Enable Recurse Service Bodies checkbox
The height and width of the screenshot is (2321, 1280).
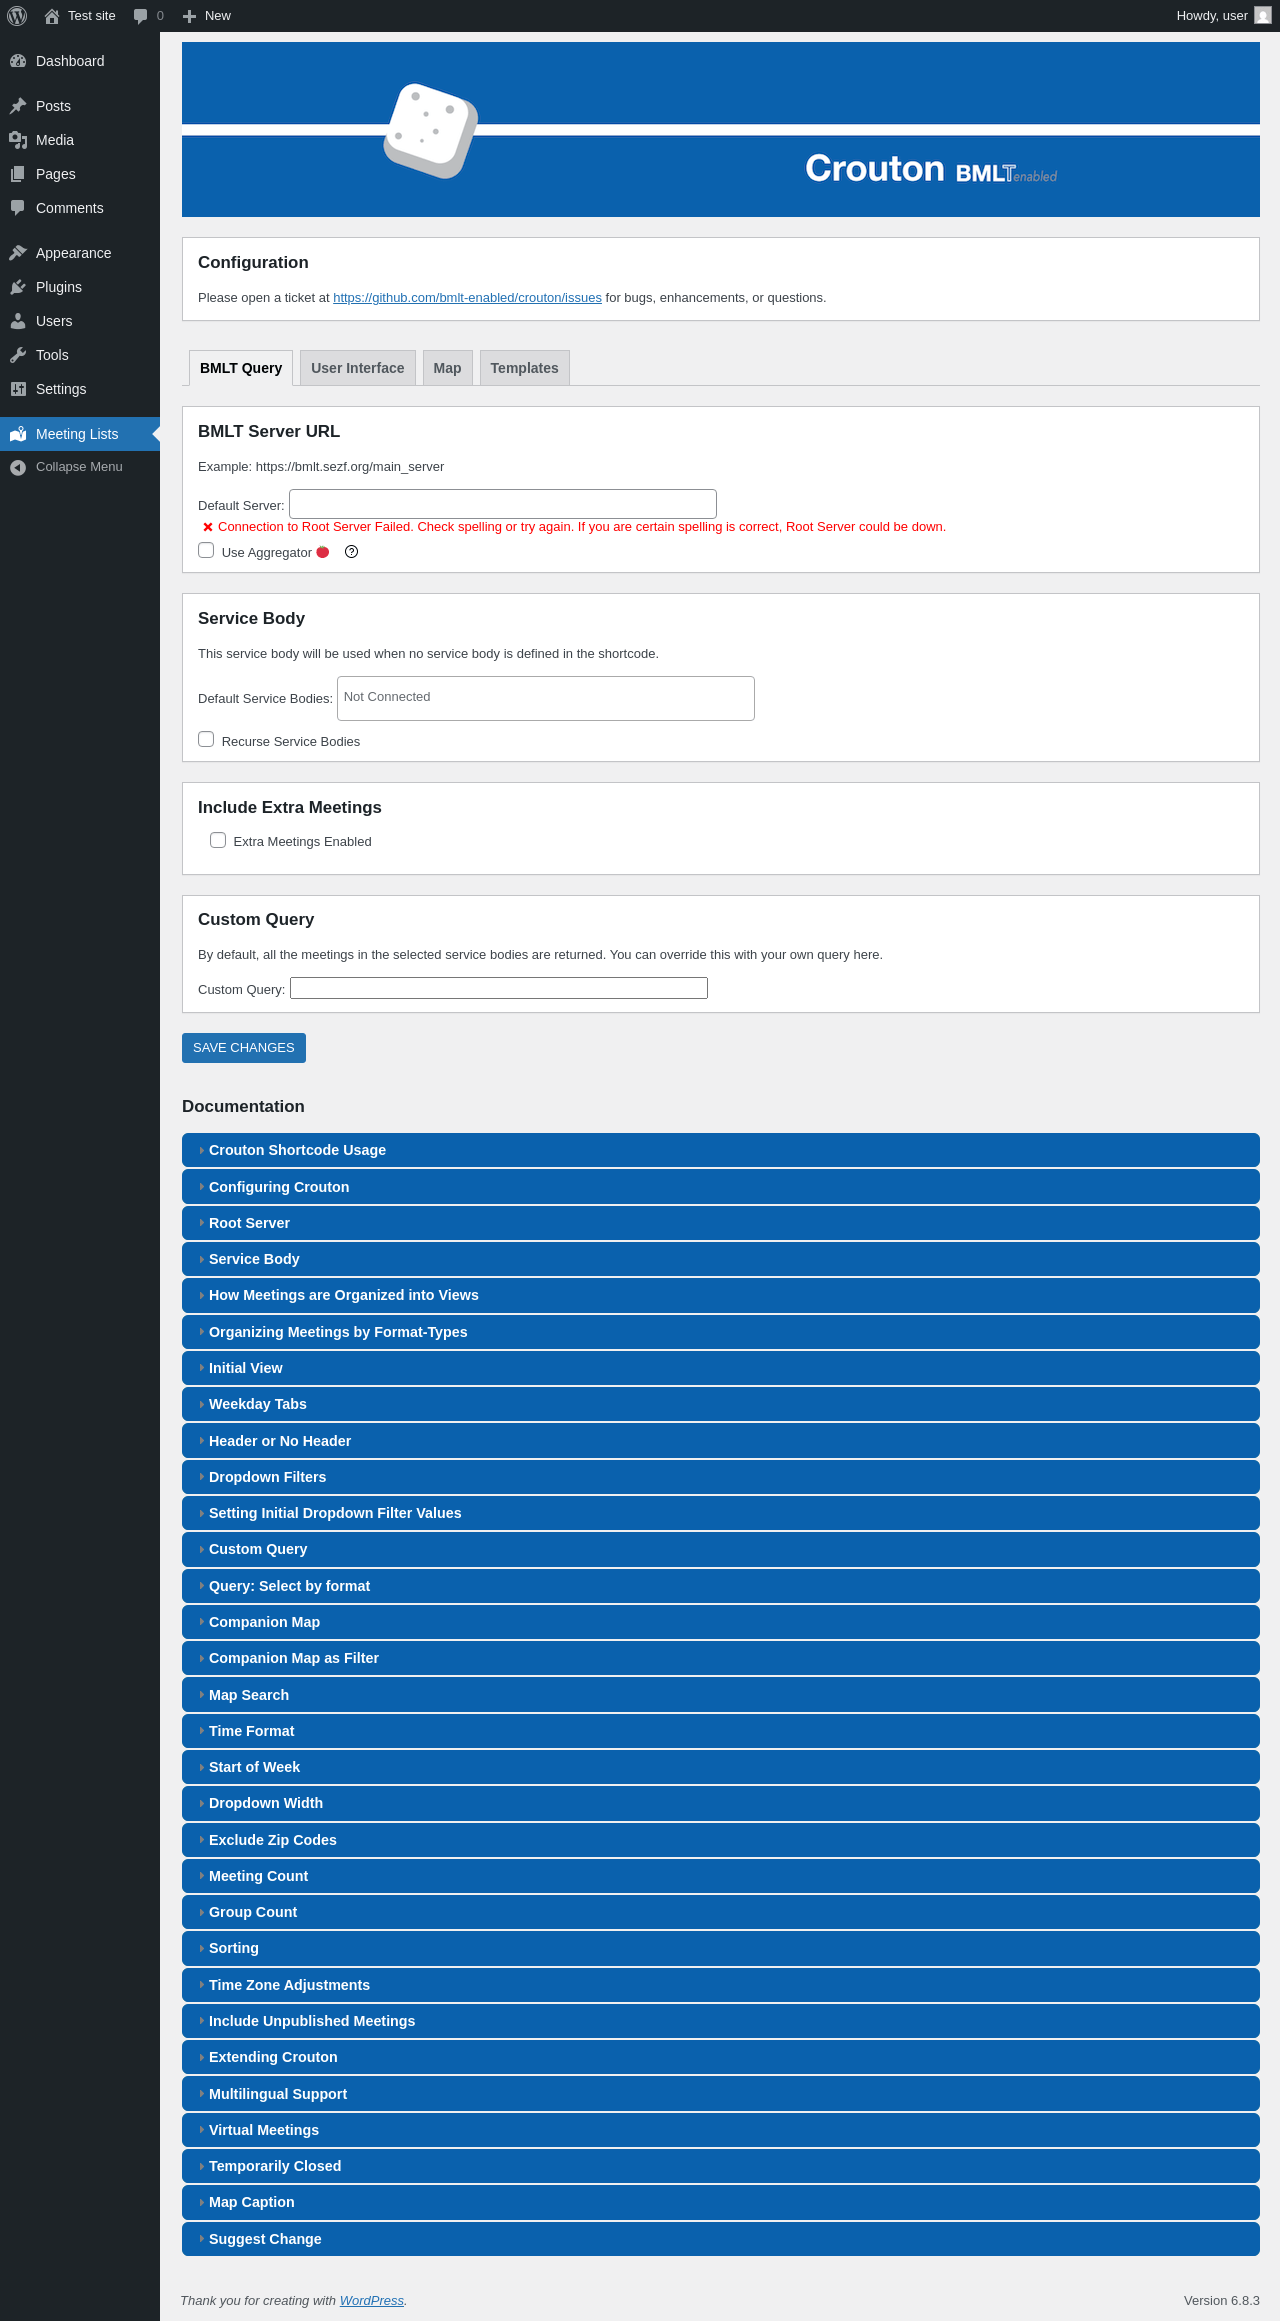click(x=206, y=739)
